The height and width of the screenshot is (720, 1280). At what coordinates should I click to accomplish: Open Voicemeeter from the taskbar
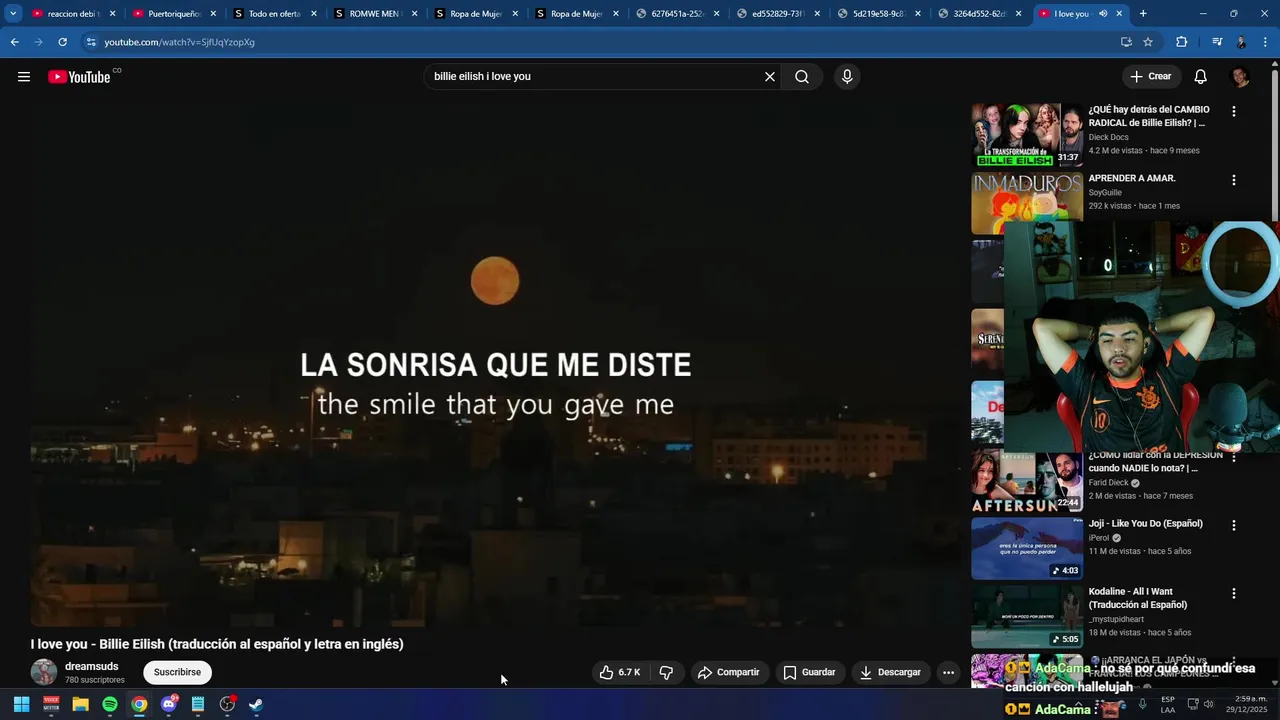point(51,705)
